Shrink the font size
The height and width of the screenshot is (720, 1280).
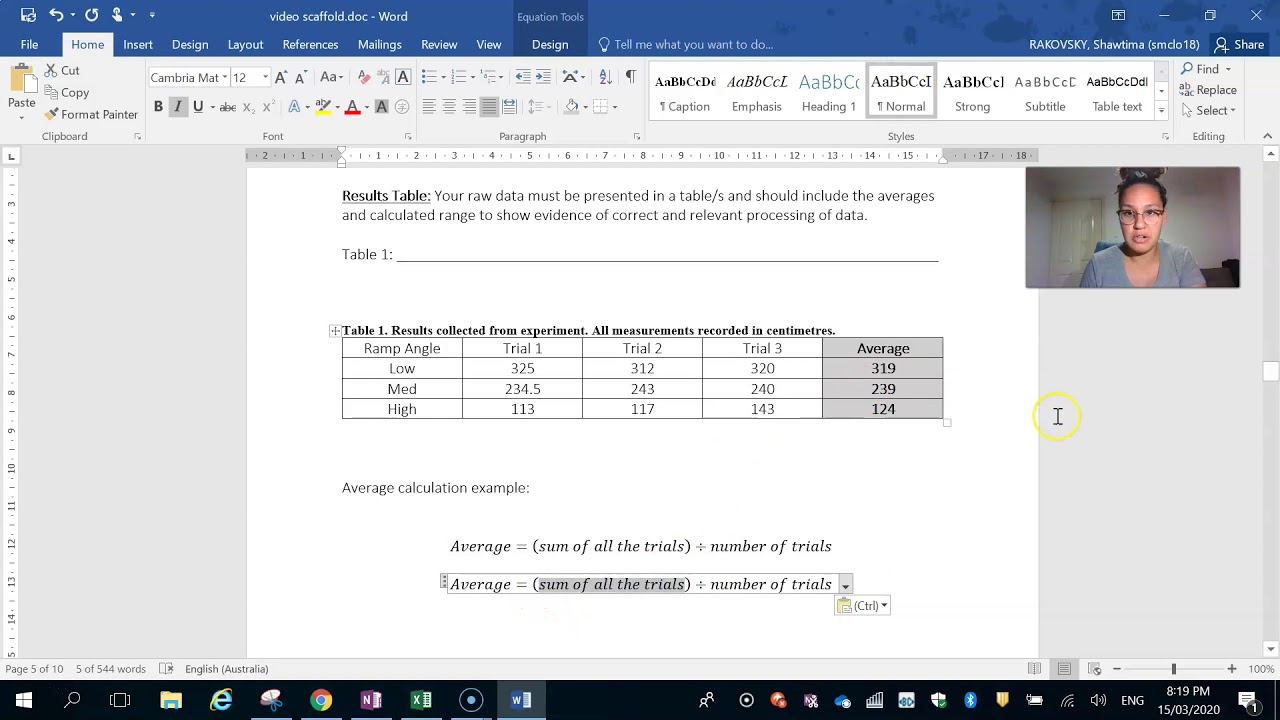[300, 77]
